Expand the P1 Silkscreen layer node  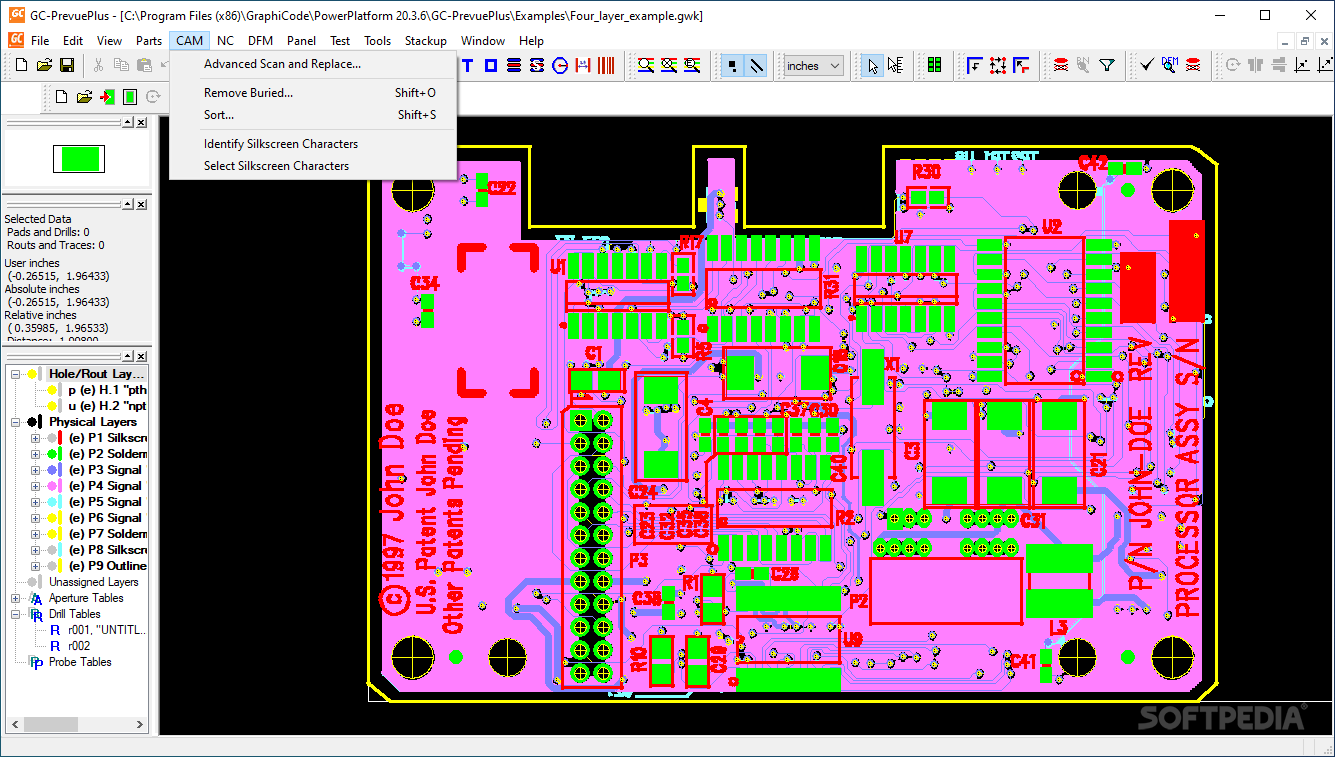coord(36,438)
